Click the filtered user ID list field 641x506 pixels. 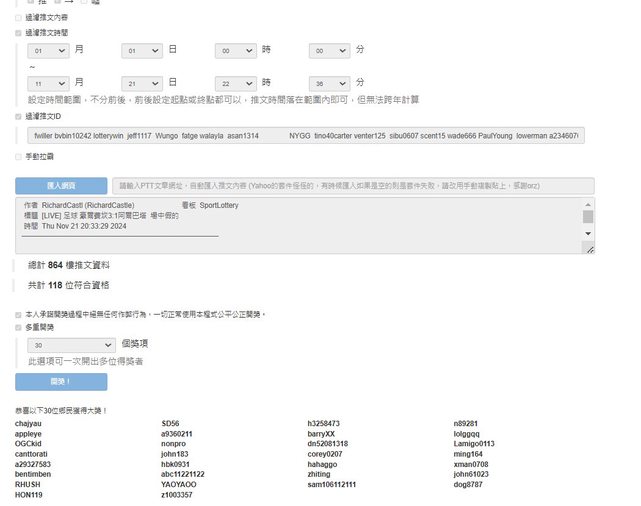coord(306,135)
